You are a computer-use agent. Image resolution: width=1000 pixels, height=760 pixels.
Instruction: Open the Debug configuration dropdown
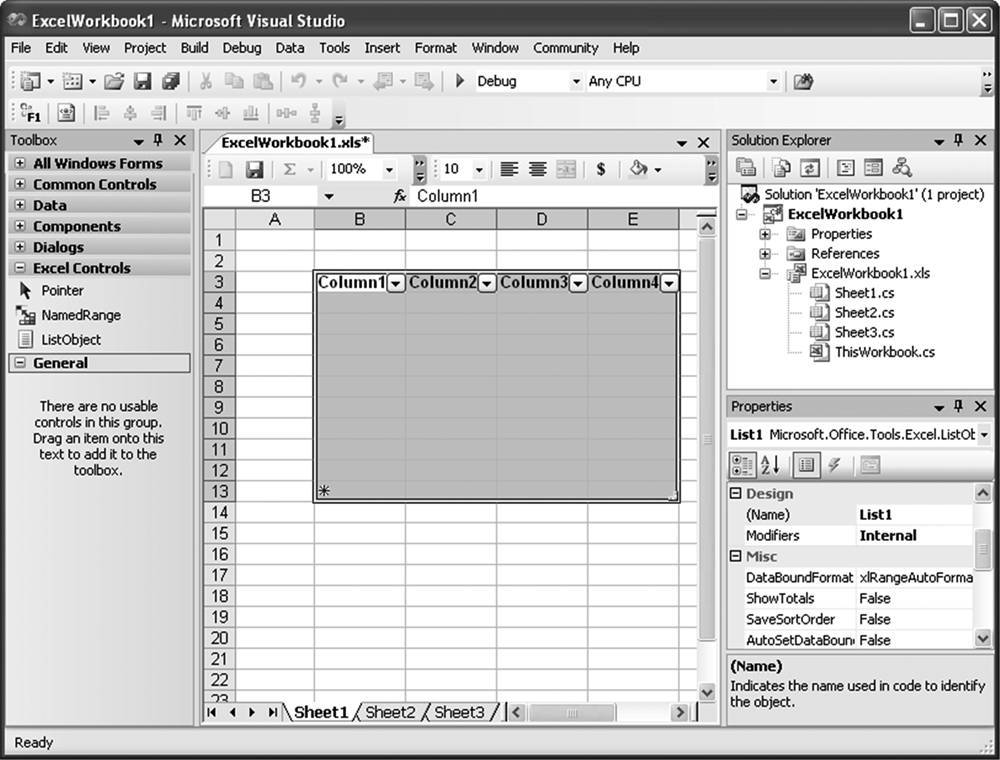576,81
